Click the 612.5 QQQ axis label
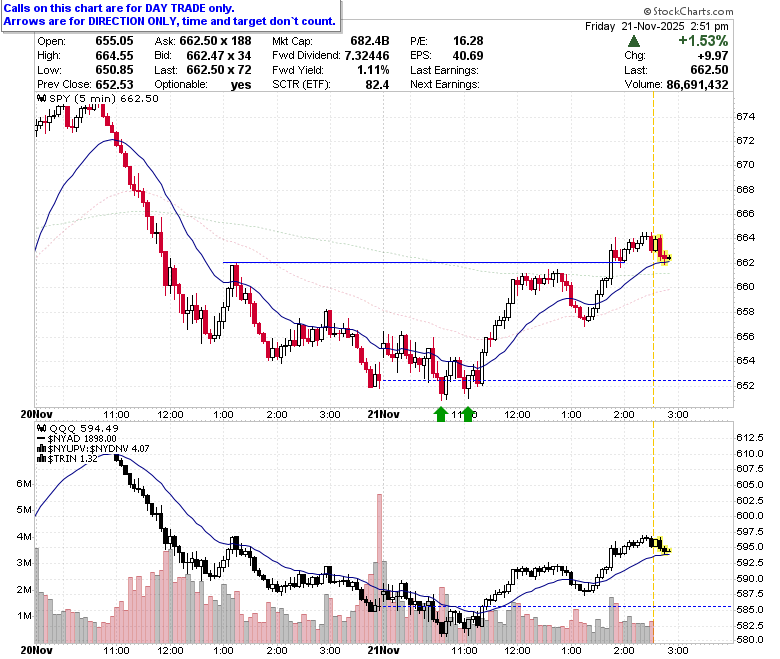Viewport: 780px width, 659px height. 750,437
